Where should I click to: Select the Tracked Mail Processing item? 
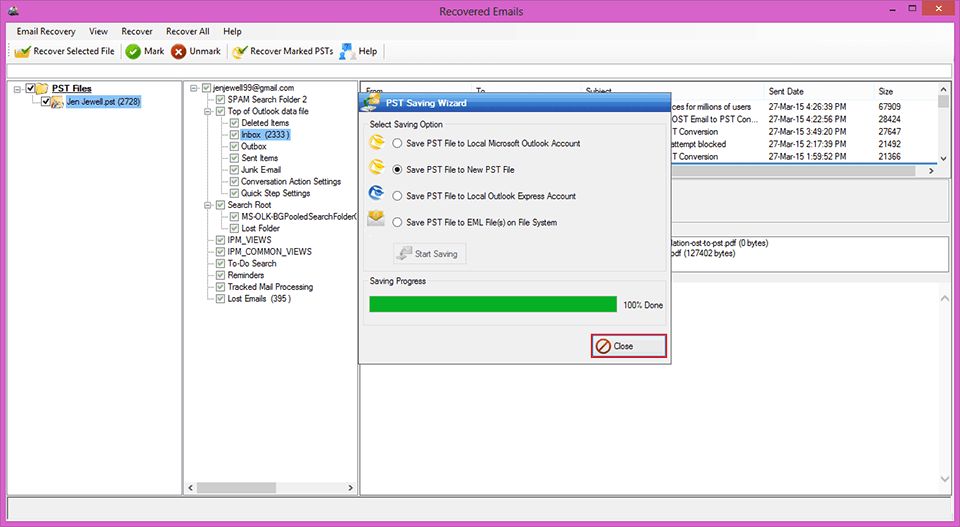coord(270,286)
